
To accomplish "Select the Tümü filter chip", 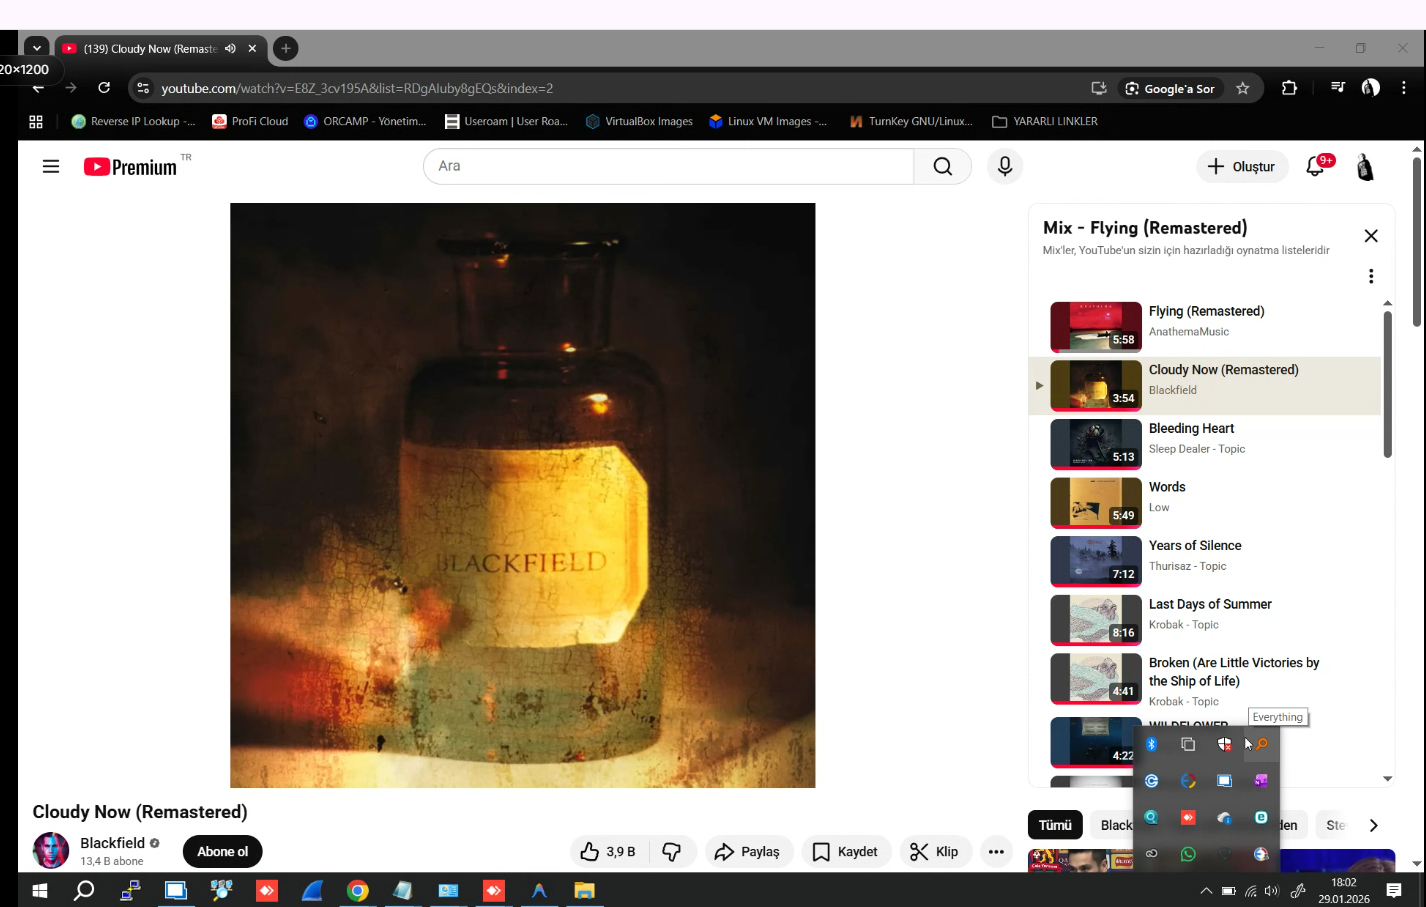I will [1055, 825].
